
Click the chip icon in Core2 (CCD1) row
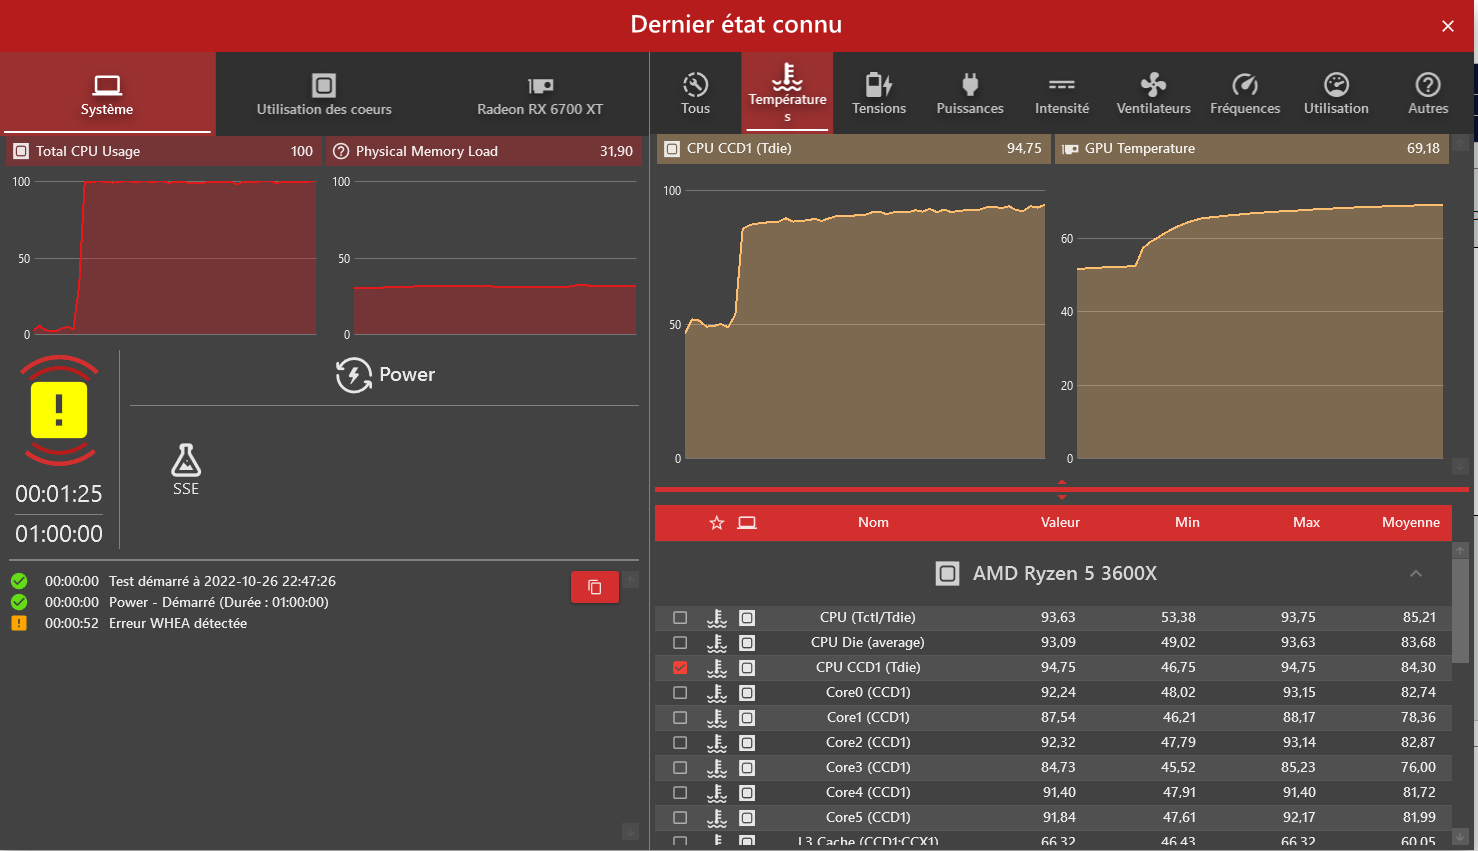click(747, 743)
